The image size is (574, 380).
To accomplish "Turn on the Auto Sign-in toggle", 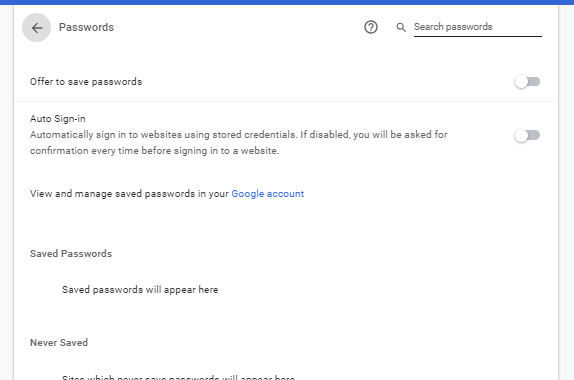I will [x=527, y=135].
